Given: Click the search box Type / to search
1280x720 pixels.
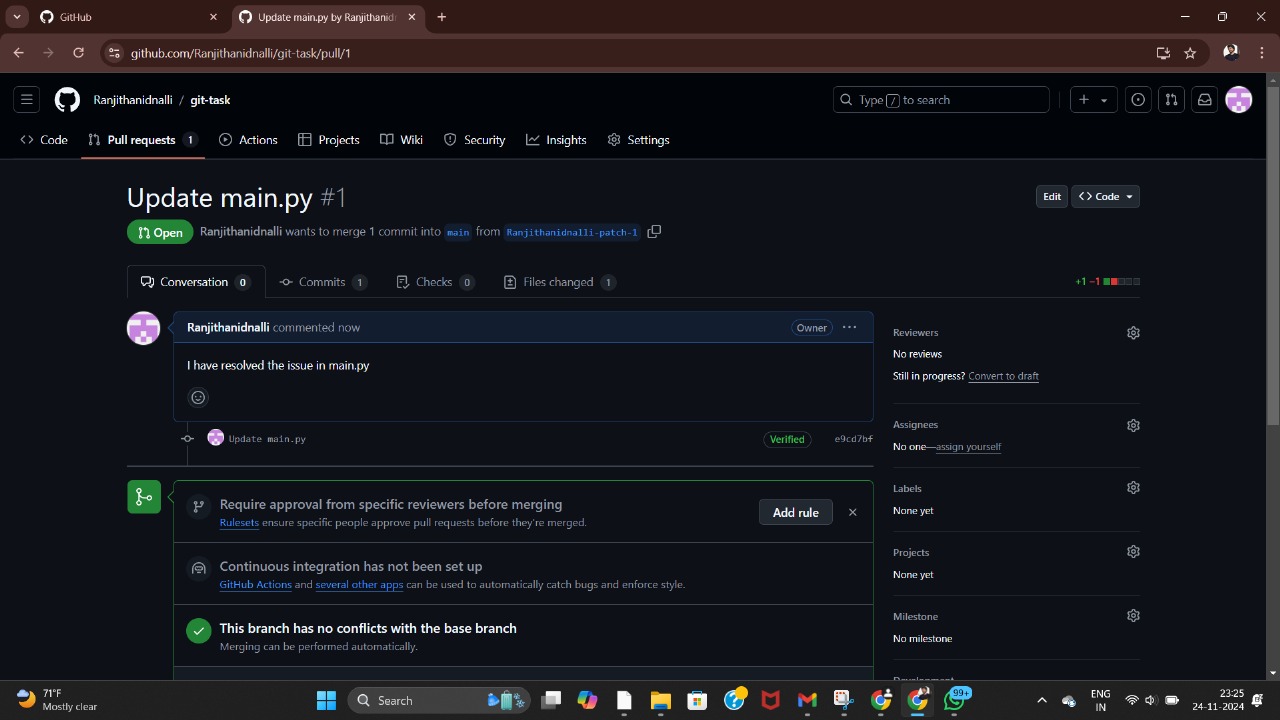Looking at the screenshot, I should click(x=941, y=100).
